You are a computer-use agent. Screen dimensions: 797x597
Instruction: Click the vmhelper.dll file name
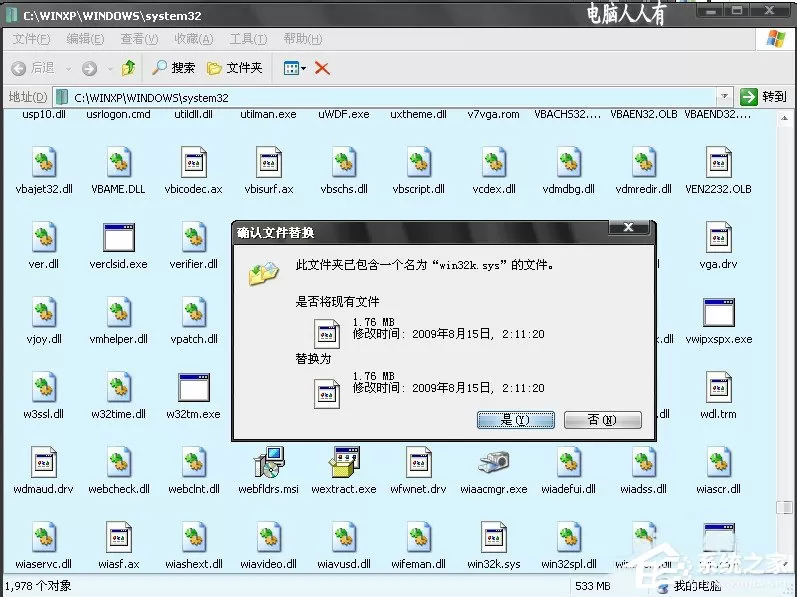[118, 339]
